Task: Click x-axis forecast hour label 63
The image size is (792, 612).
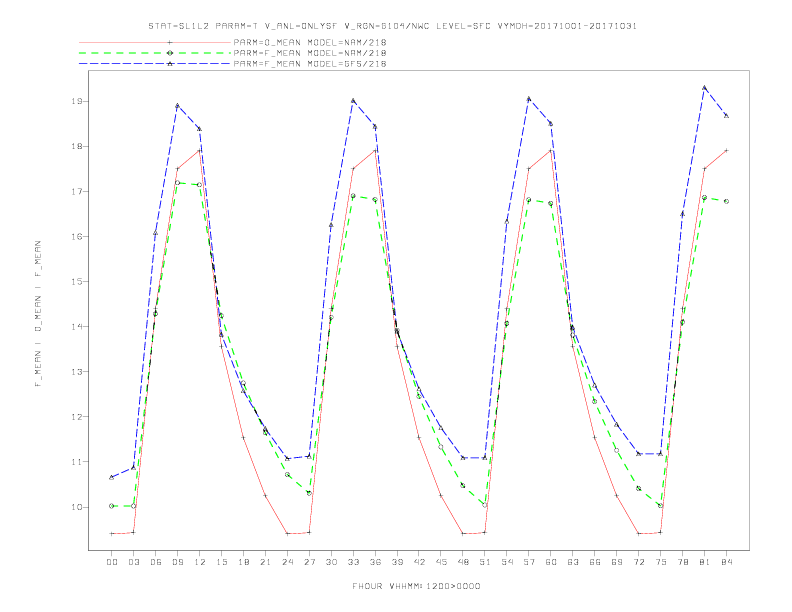Action: (x=573, y=562)
